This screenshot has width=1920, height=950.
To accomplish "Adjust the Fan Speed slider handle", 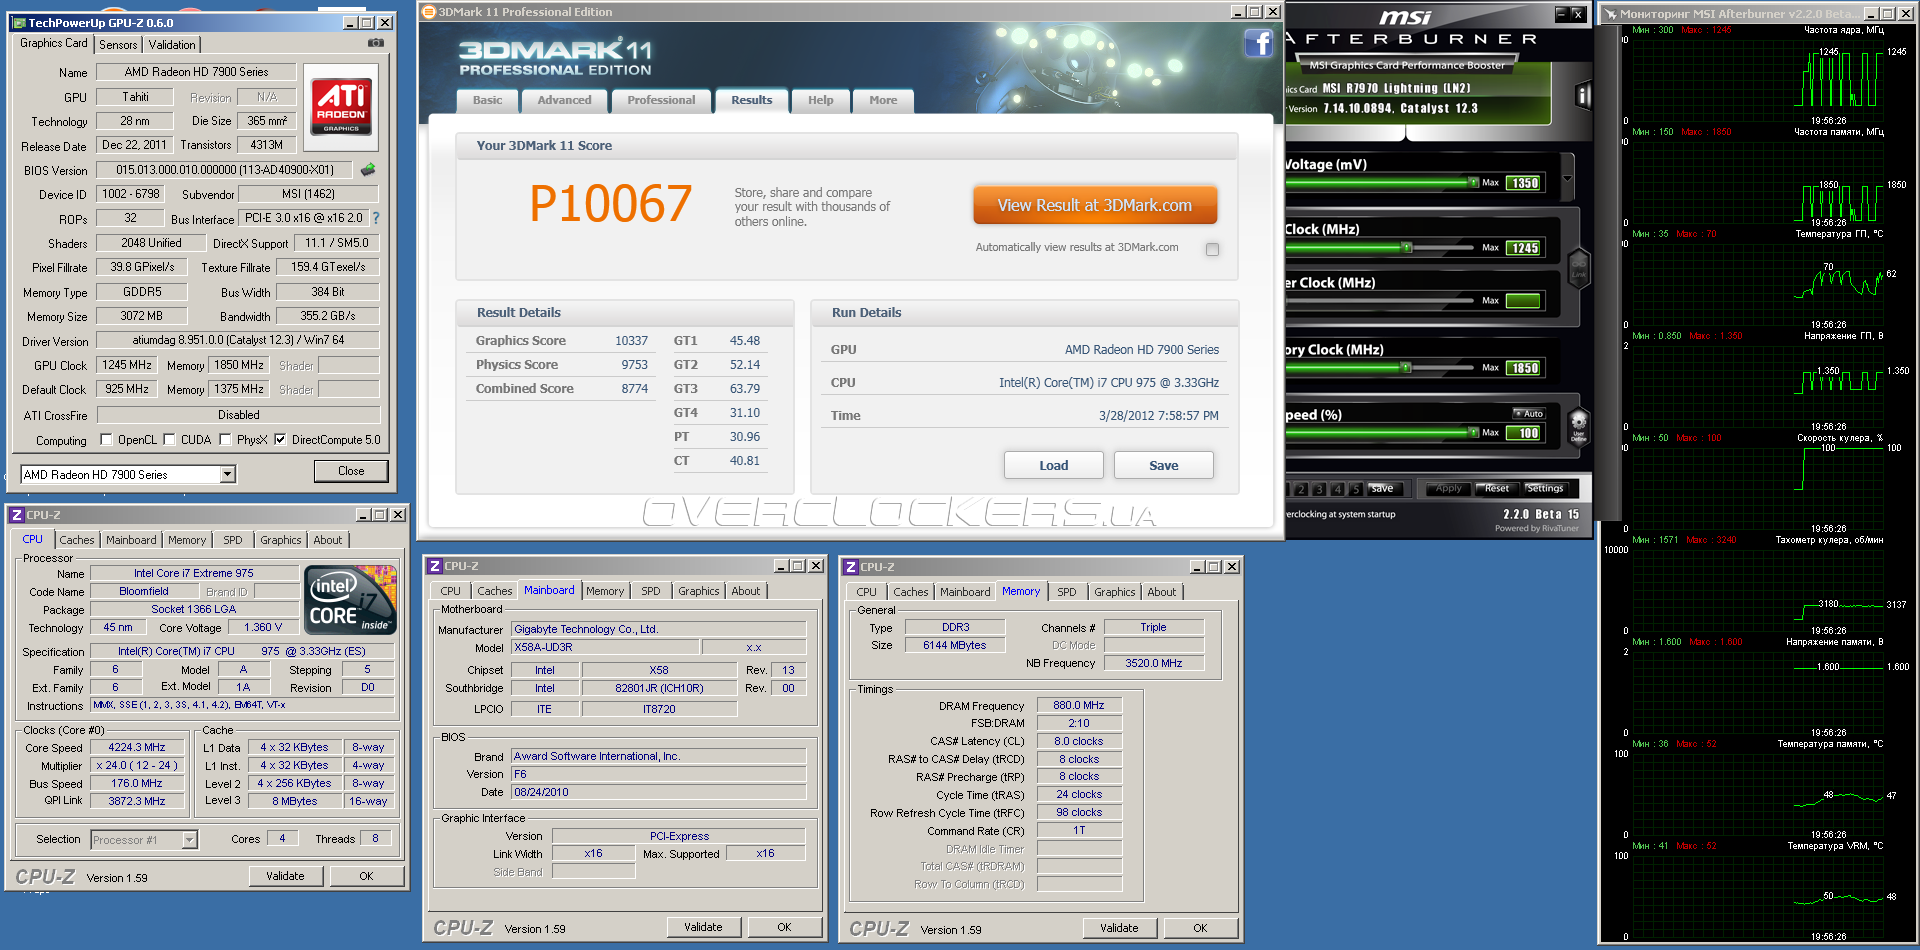I will 1473,433.
